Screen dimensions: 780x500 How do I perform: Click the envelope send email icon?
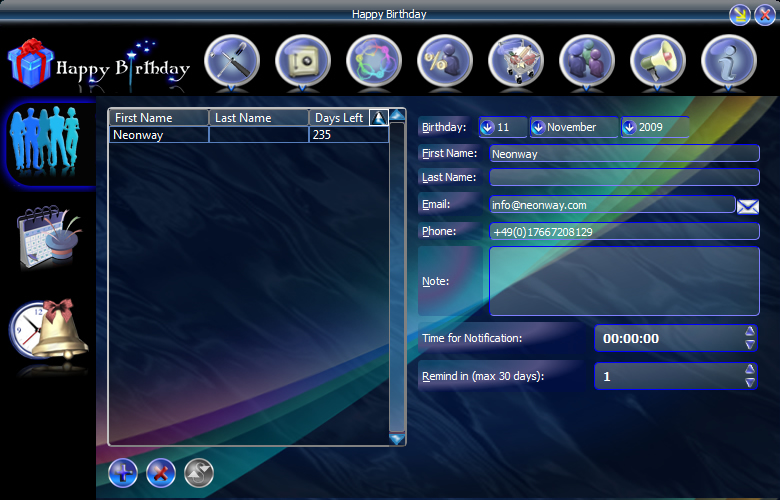click(748, 206)
